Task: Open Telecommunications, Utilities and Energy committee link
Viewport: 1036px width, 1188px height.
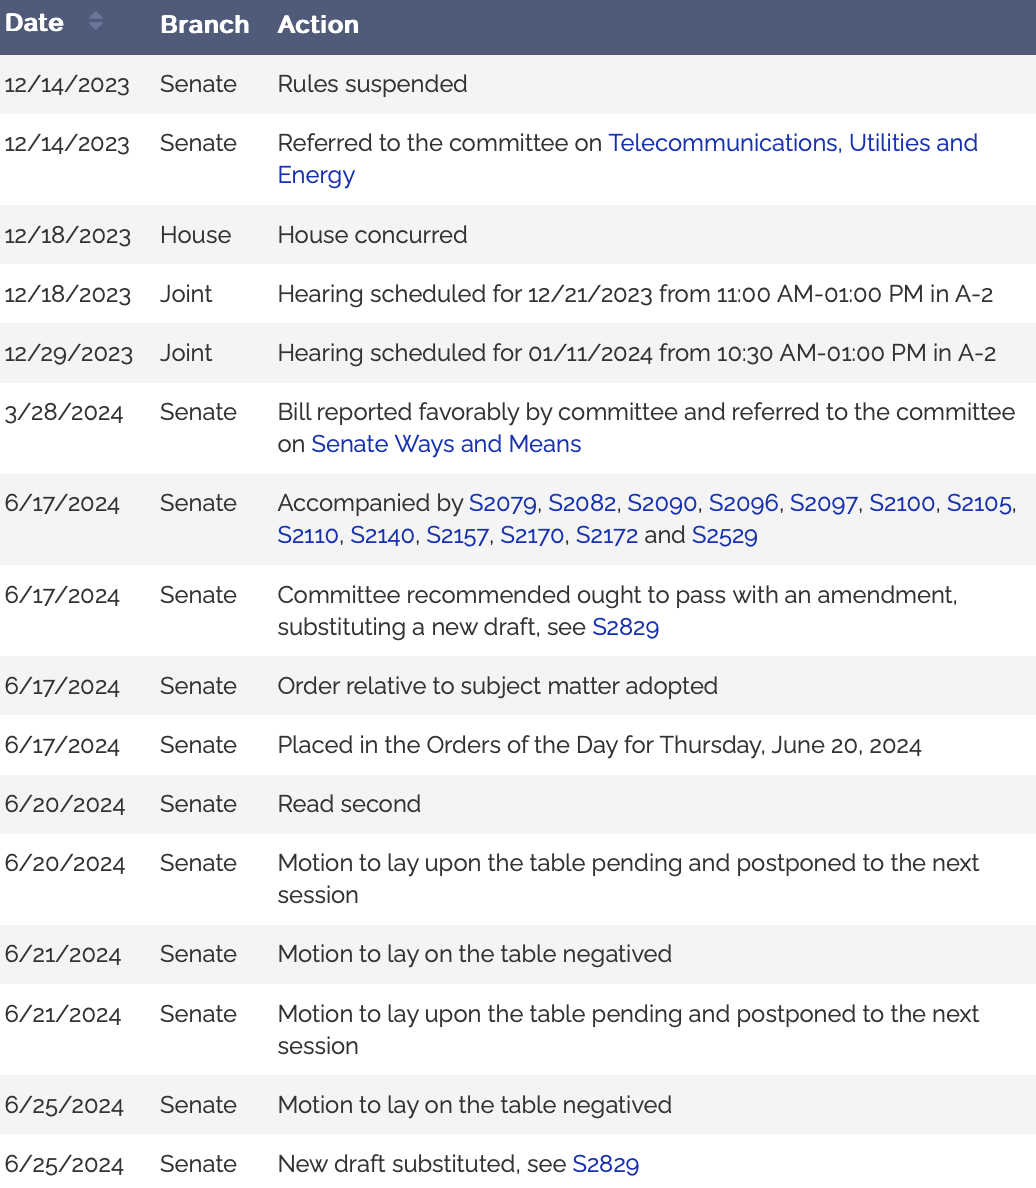Action: pyautogui.click(x=792, y=143)
